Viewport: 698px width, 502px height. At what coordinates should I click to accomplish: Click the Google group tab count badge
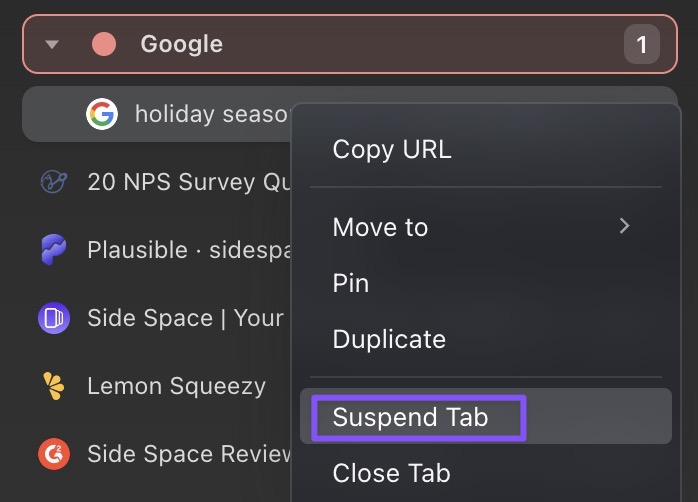click(x=642, y=44)
